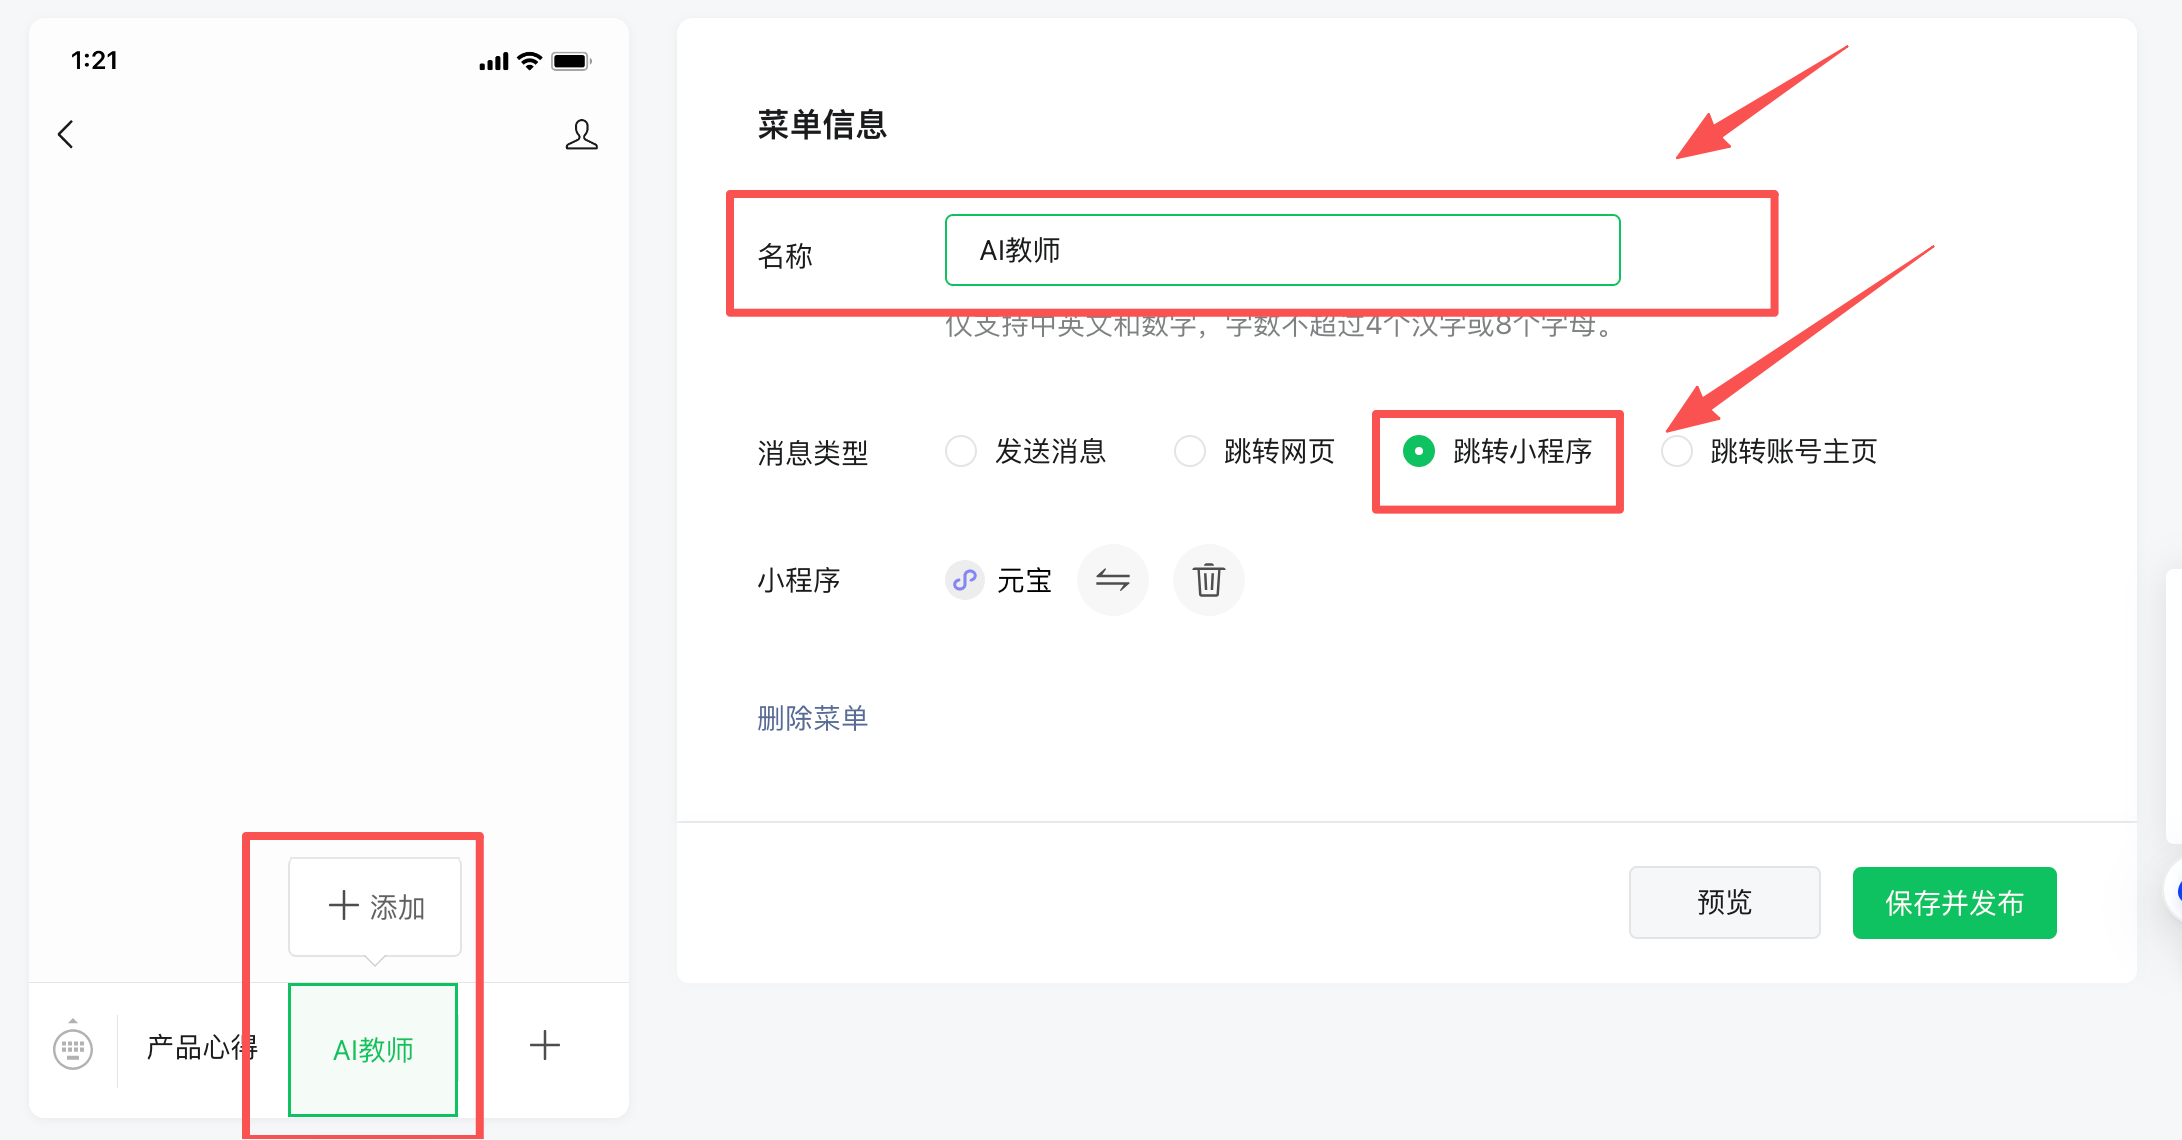Focus the 名称 input field
Viewport: 2182px width, 1140px height.
1282,250
